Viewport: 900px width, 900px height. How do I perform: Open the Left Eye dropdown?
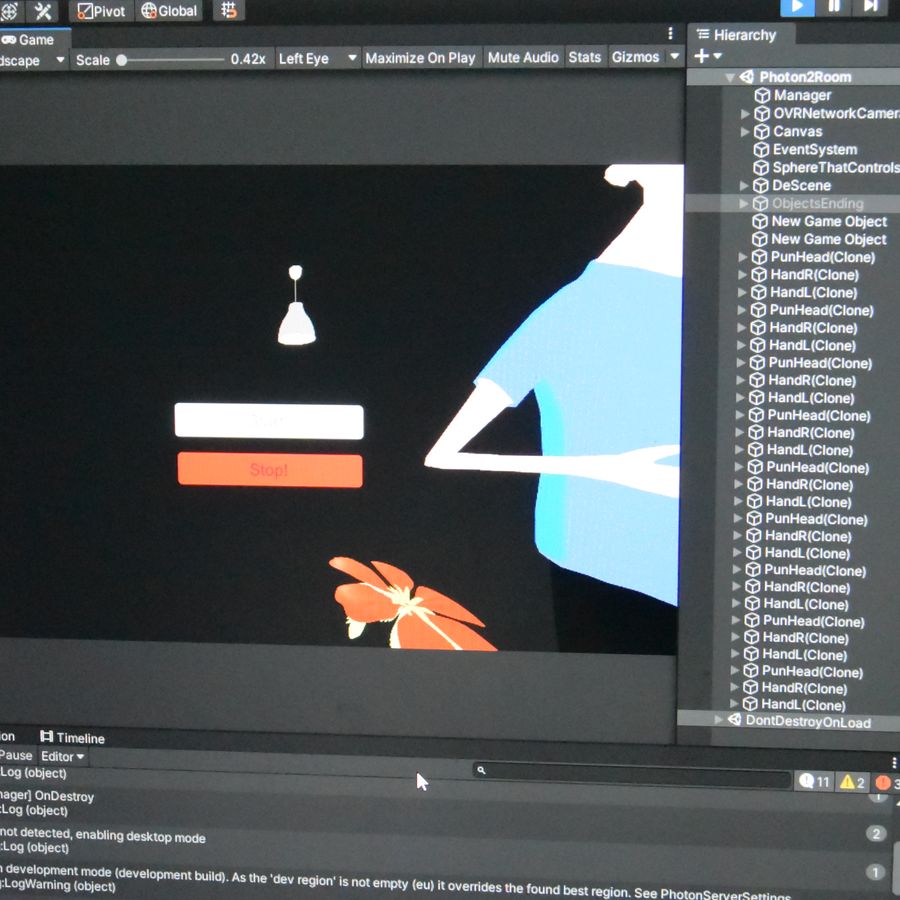[x=317, y=59]
